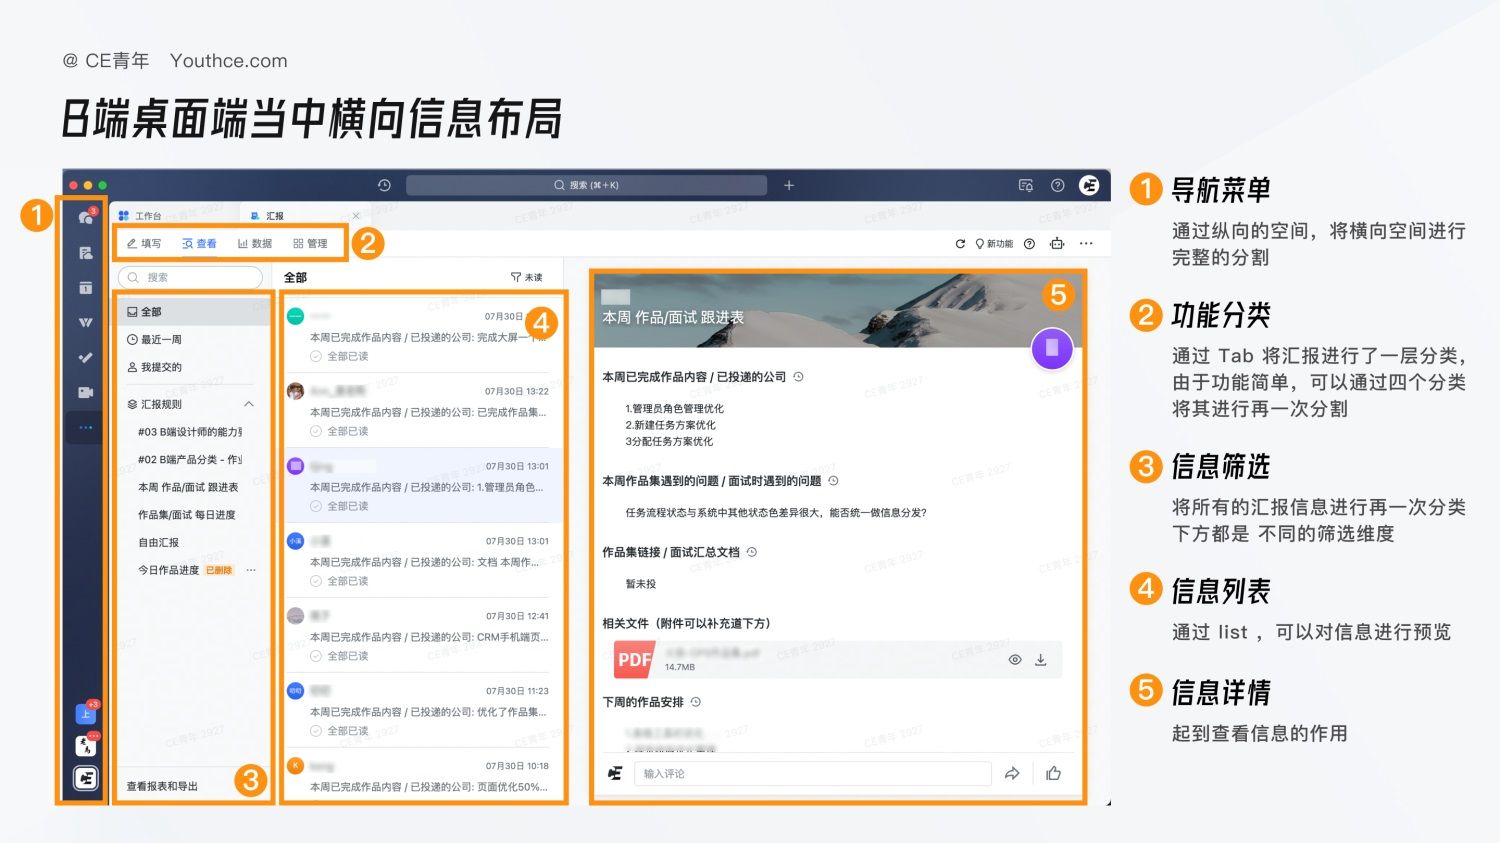Select the 查看 tab

(x=199, y=243)
